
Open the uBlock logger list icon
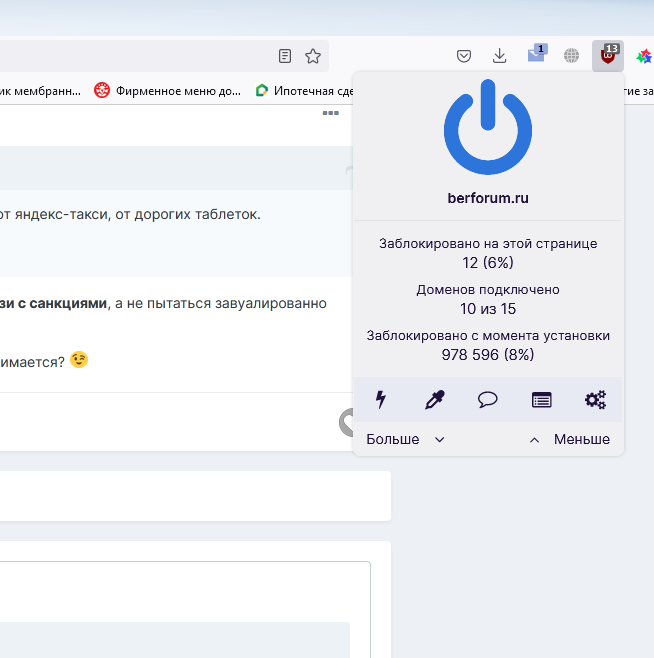(x=541, y=400)
